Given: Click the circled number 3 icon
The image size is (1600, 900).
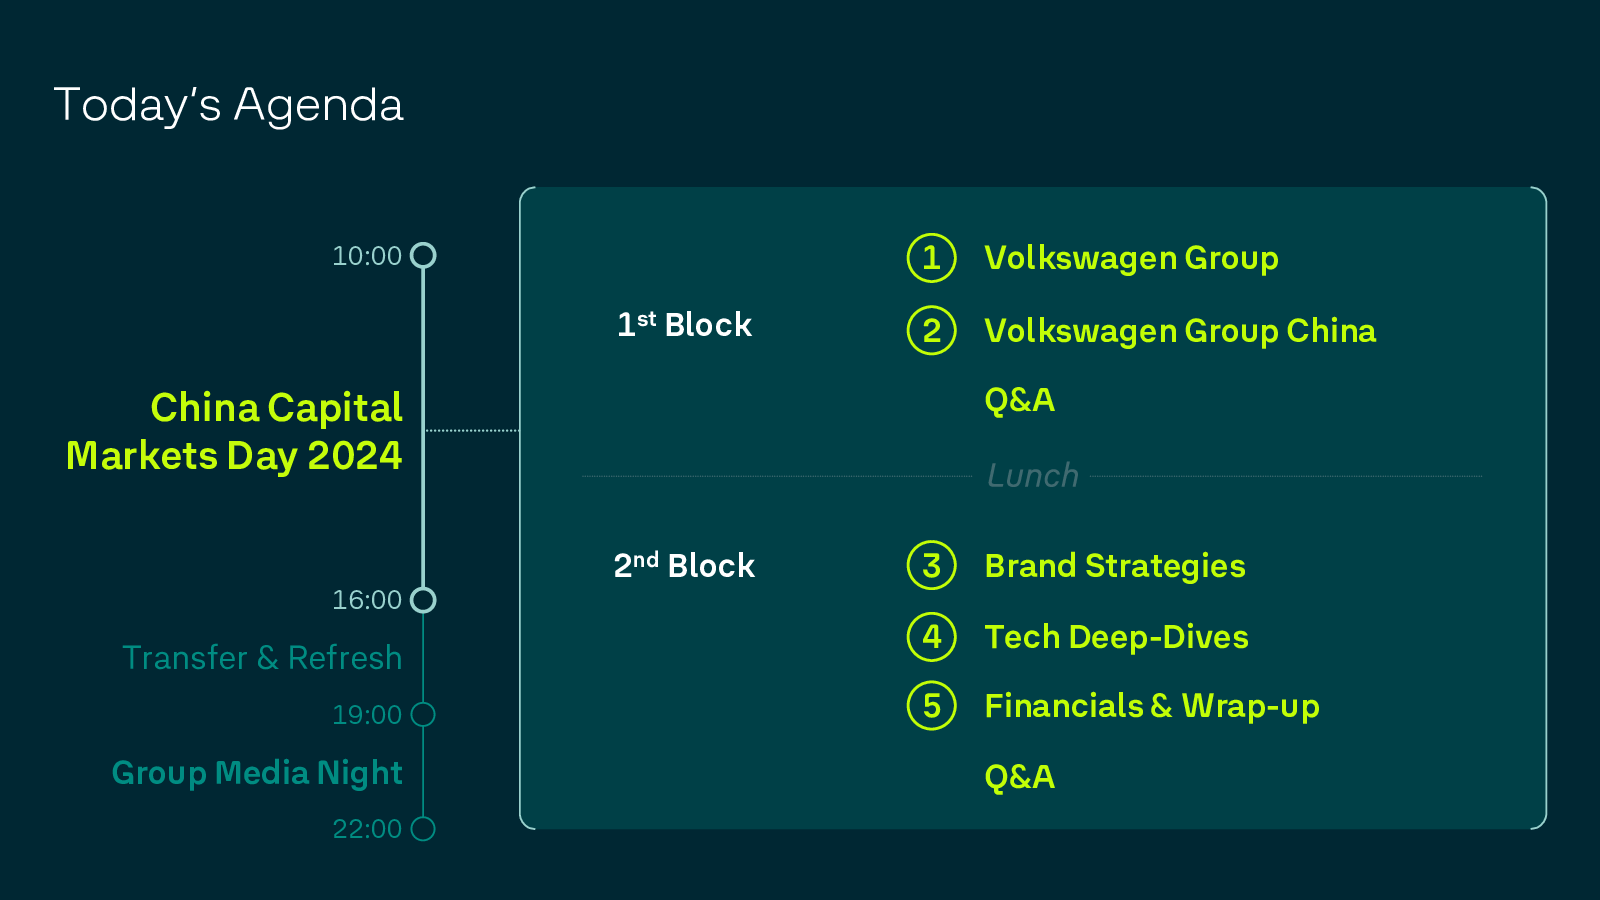Looking at the screenshot, I should tap(931, 566).
